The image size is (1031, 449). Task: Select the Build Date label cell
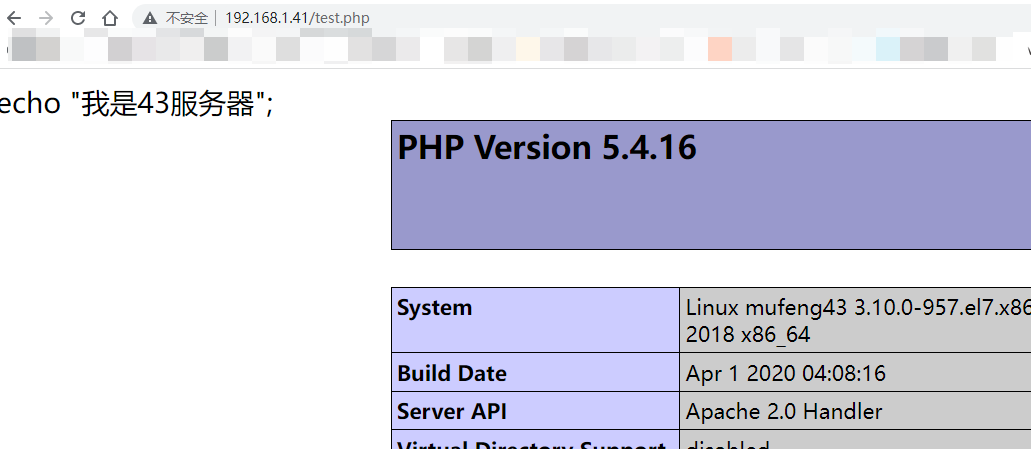[535, 373]
